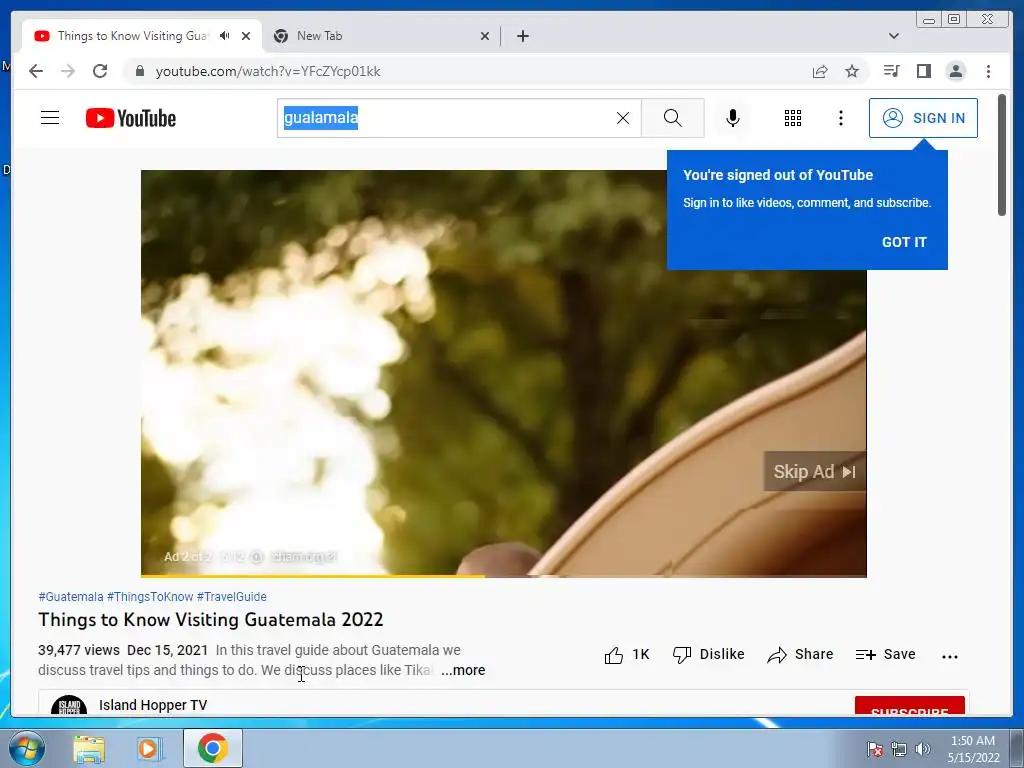The width and height of the screenshot is (1024, 768).
Task: Click the ad info icon in player
Action: pyautogui.click(x=257, y=557)
